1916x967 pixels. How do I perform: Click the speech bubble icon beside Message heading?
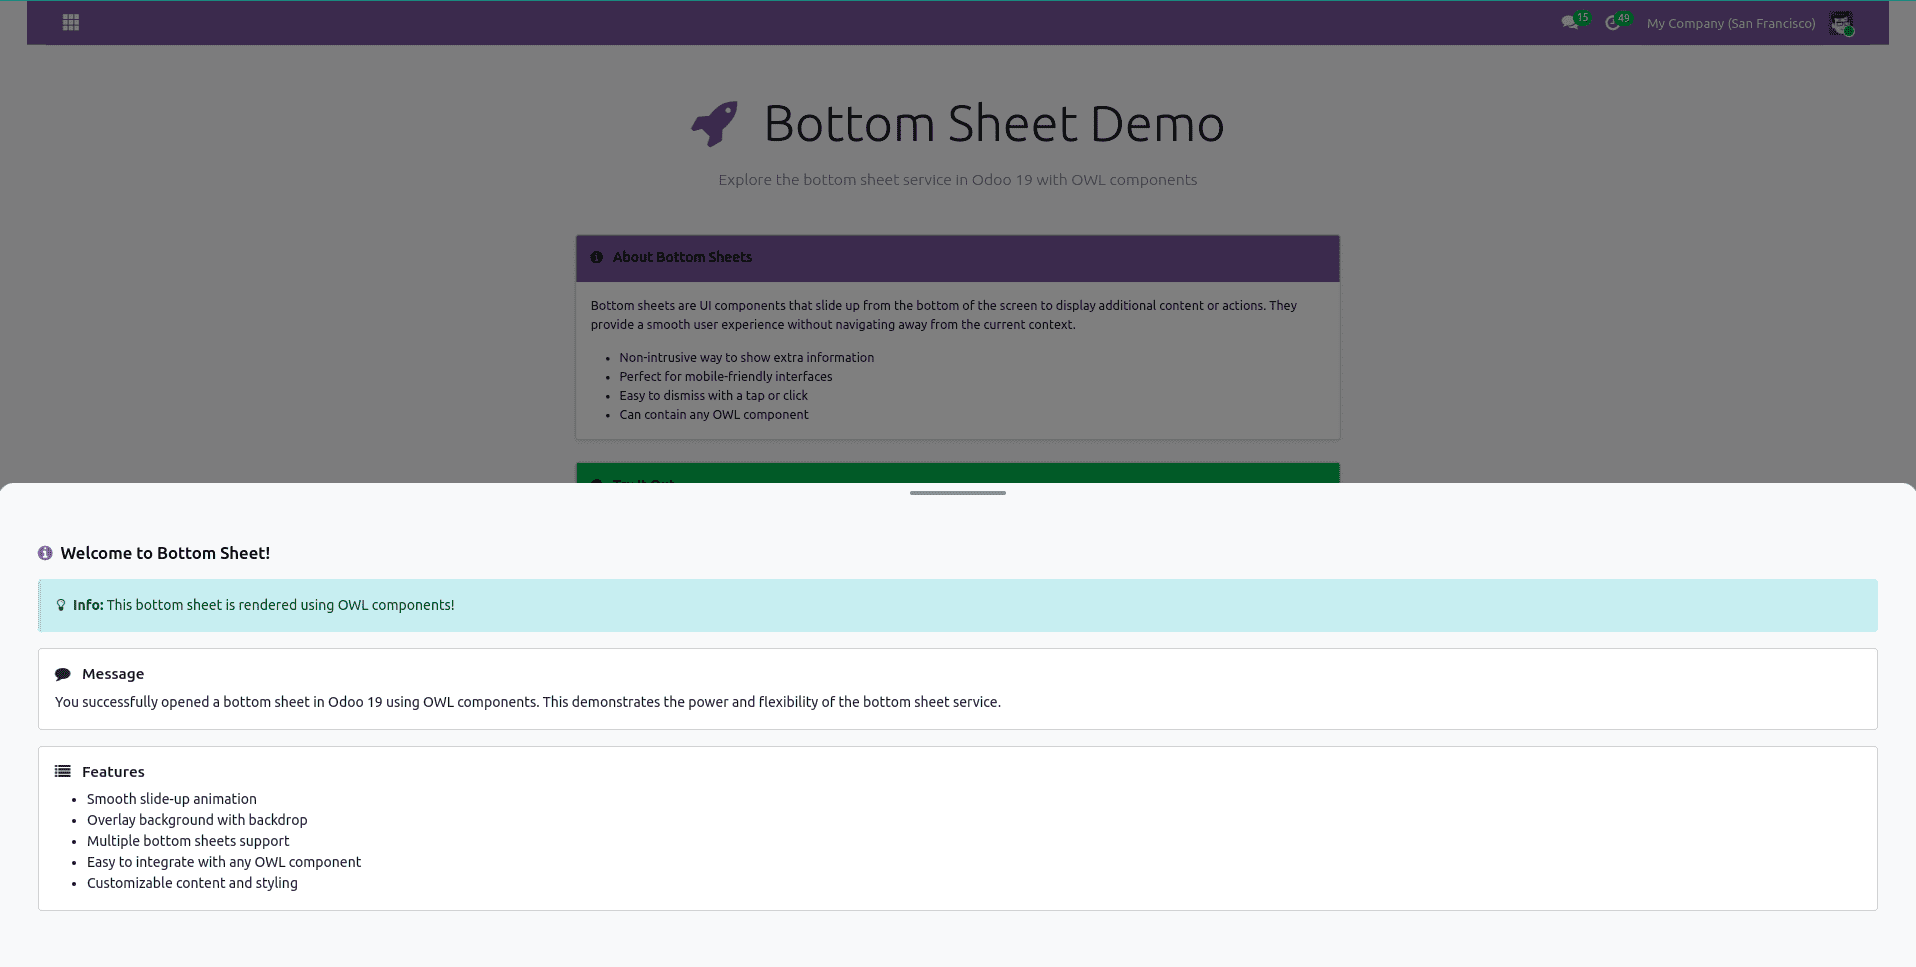(x=63, y=673)
